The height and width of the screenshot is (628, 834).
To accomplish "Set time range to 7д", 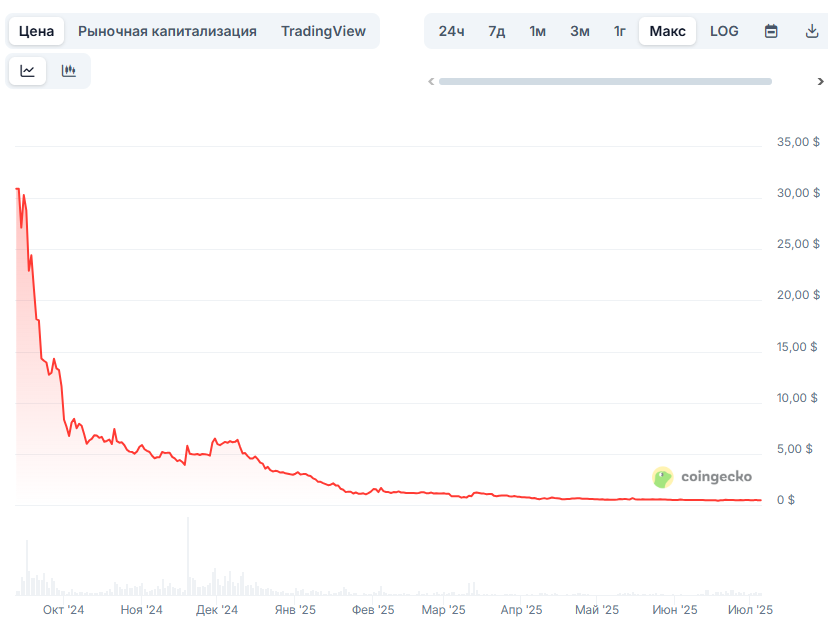I will click(497, 31).
